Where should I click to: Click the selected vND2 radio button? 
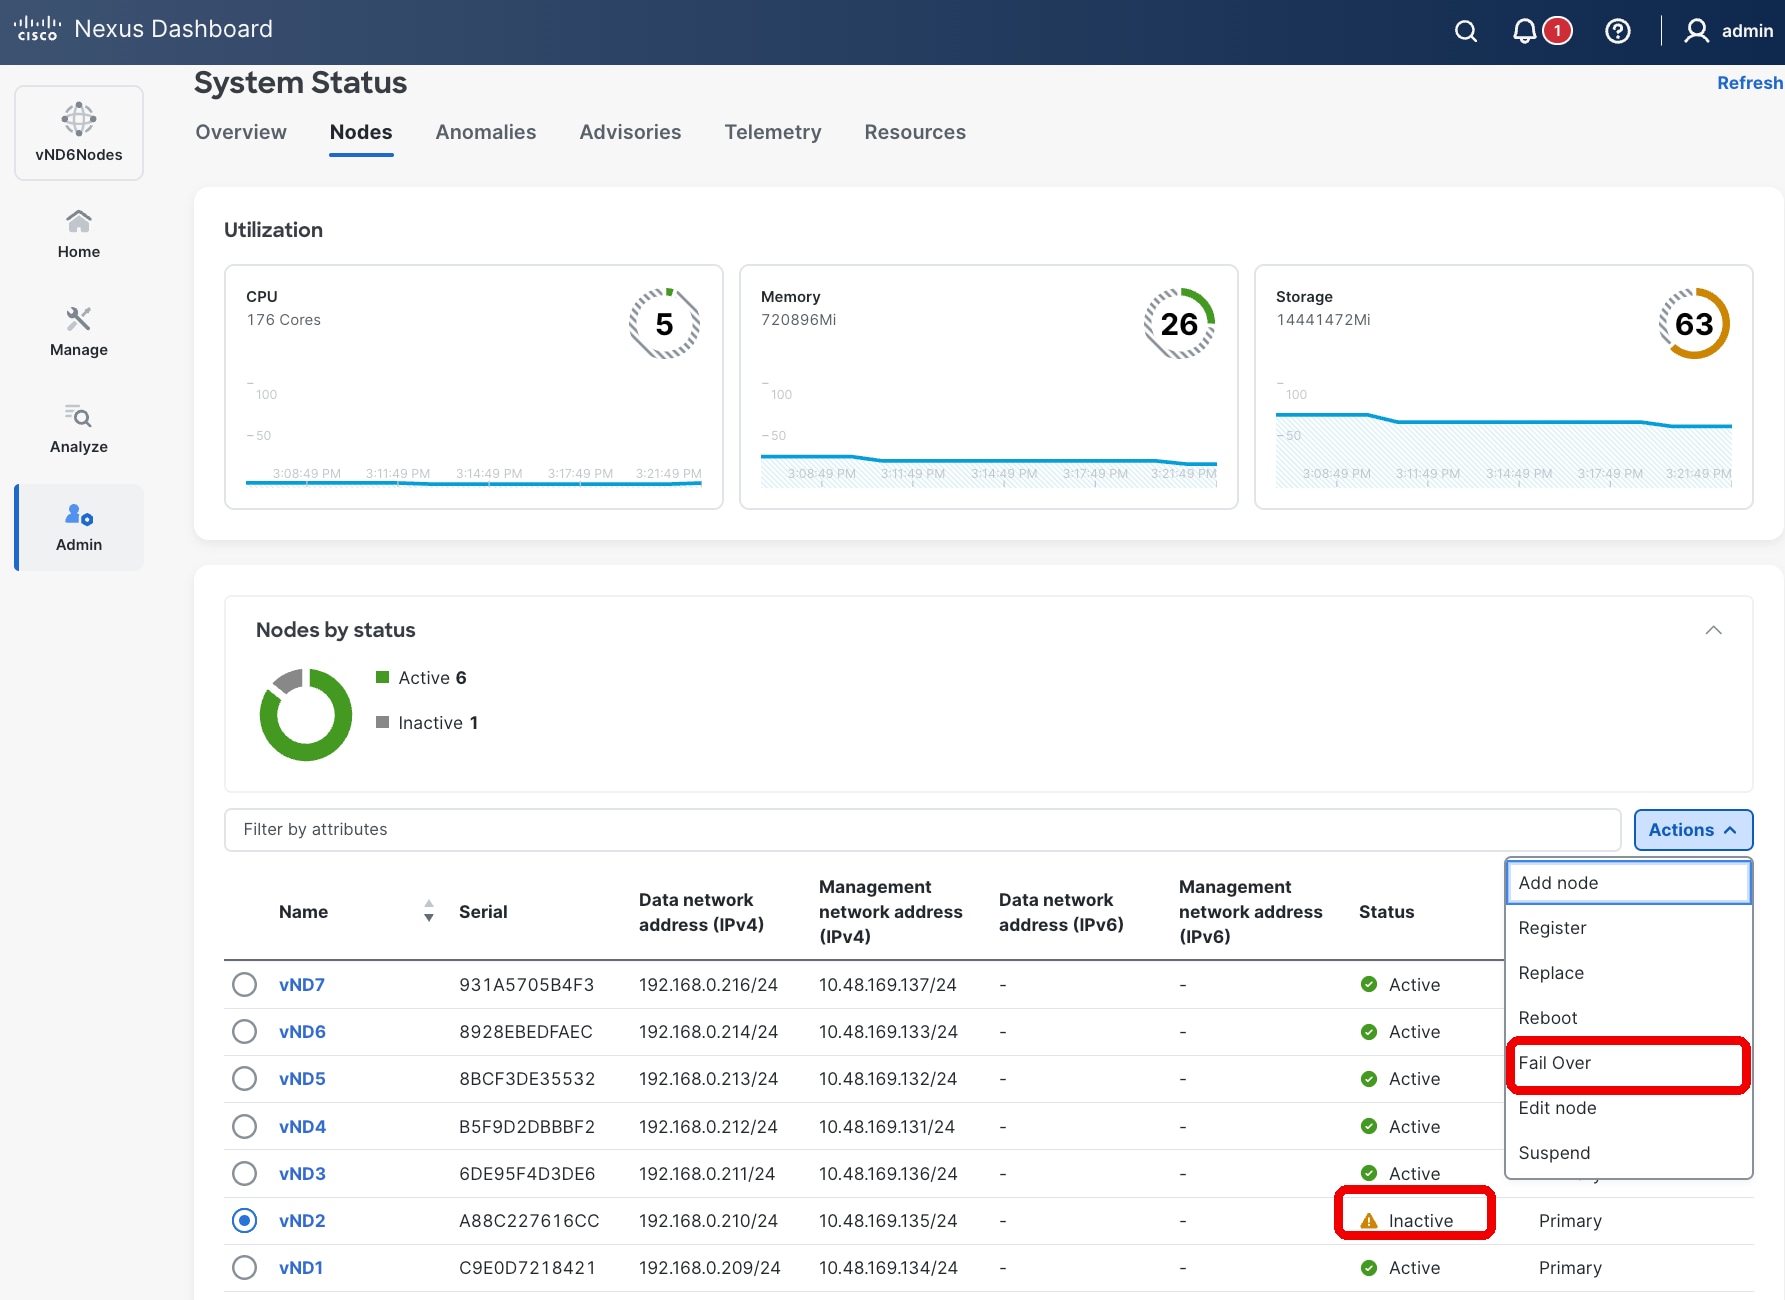244,1220
